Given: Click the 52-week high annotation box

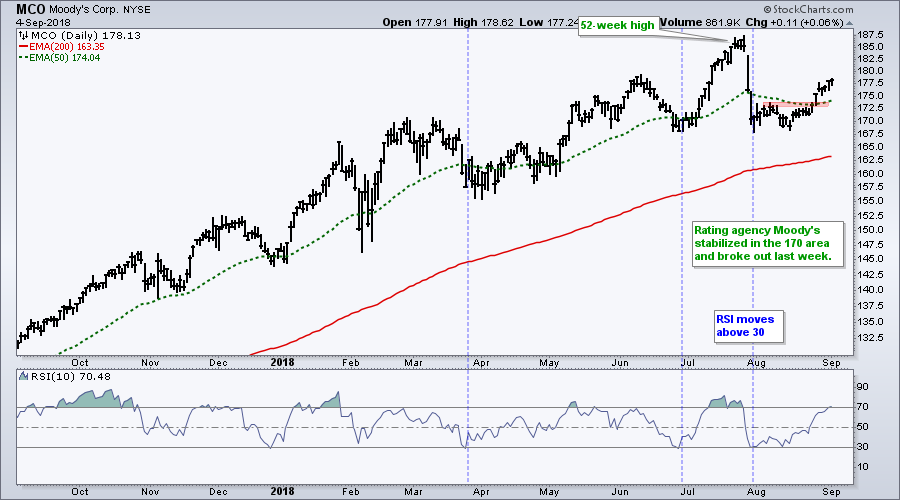Looking at the screenshot, I should (617, 25).
